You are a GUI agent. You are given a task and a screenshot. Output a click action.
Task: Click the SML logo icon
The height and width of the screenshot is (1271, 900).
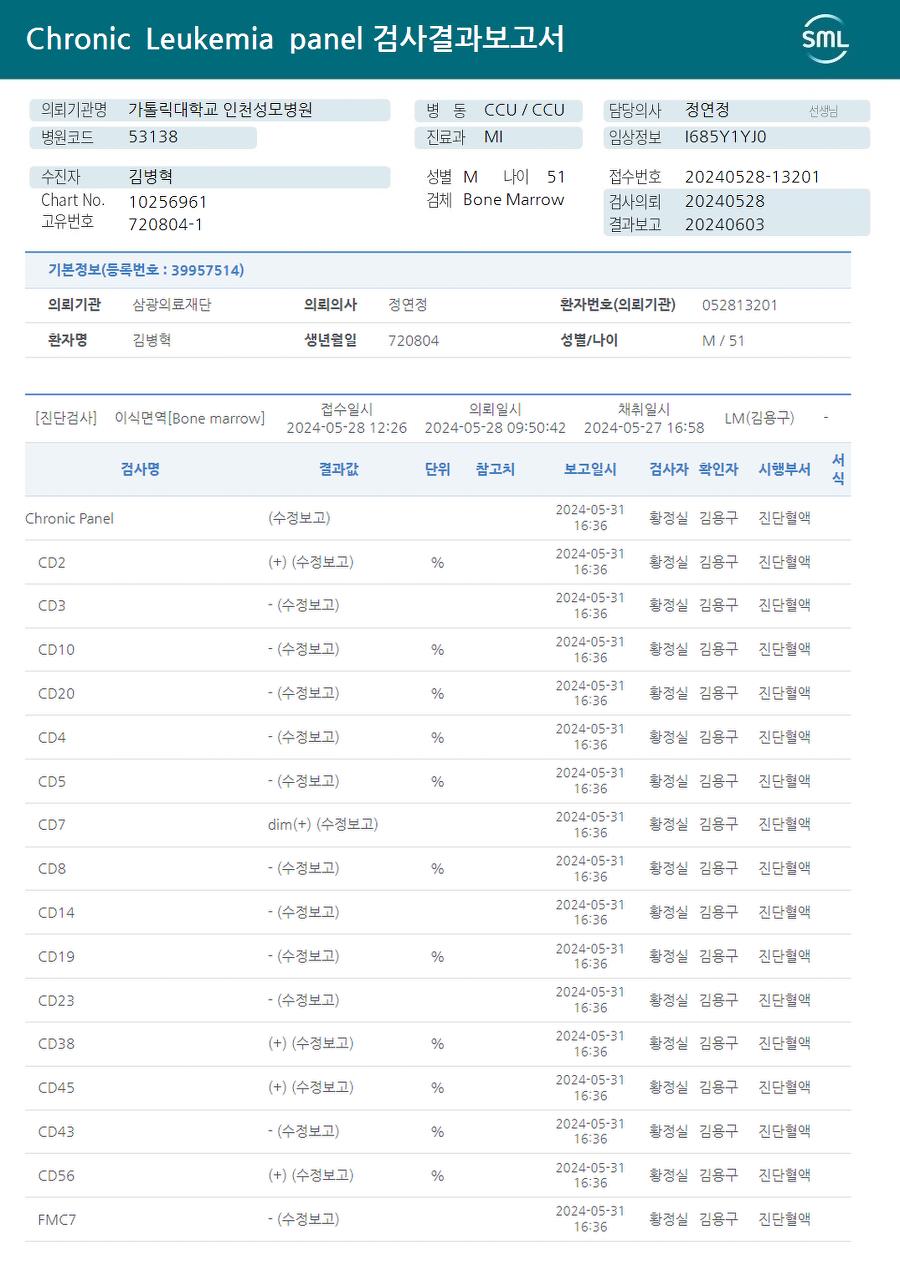tap(825, 39)
